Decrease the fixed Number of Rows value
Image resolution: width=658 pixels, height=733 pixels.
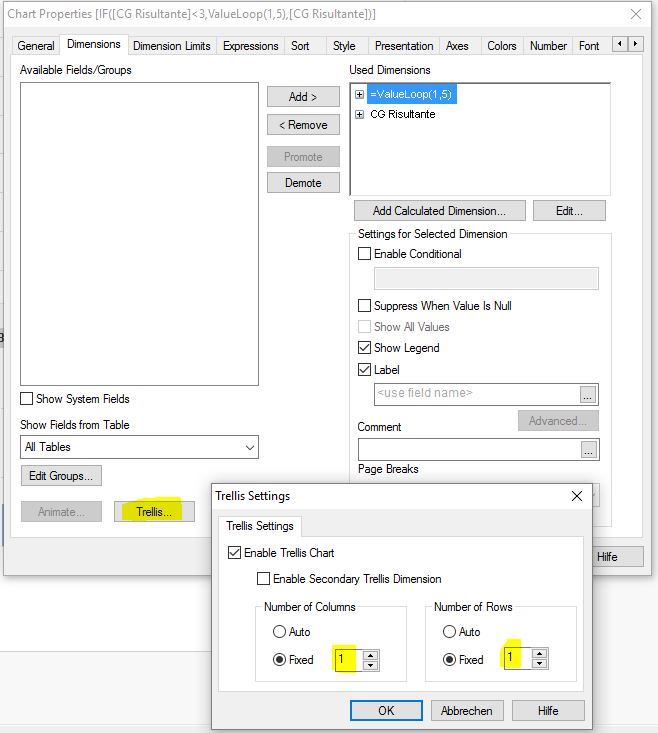[x=540, y=663]
